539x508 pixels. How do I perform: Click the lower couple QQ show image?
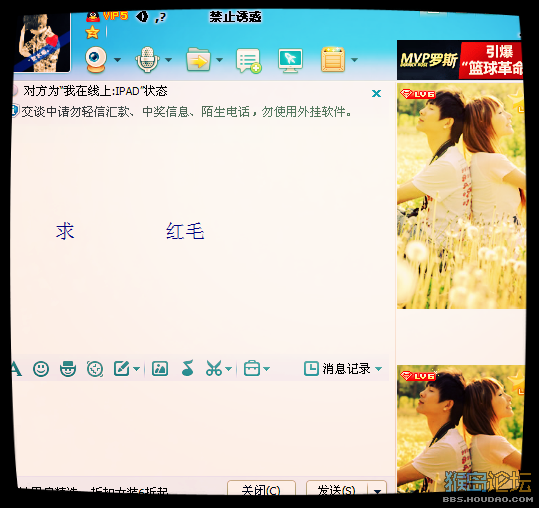tap(461, 429)
